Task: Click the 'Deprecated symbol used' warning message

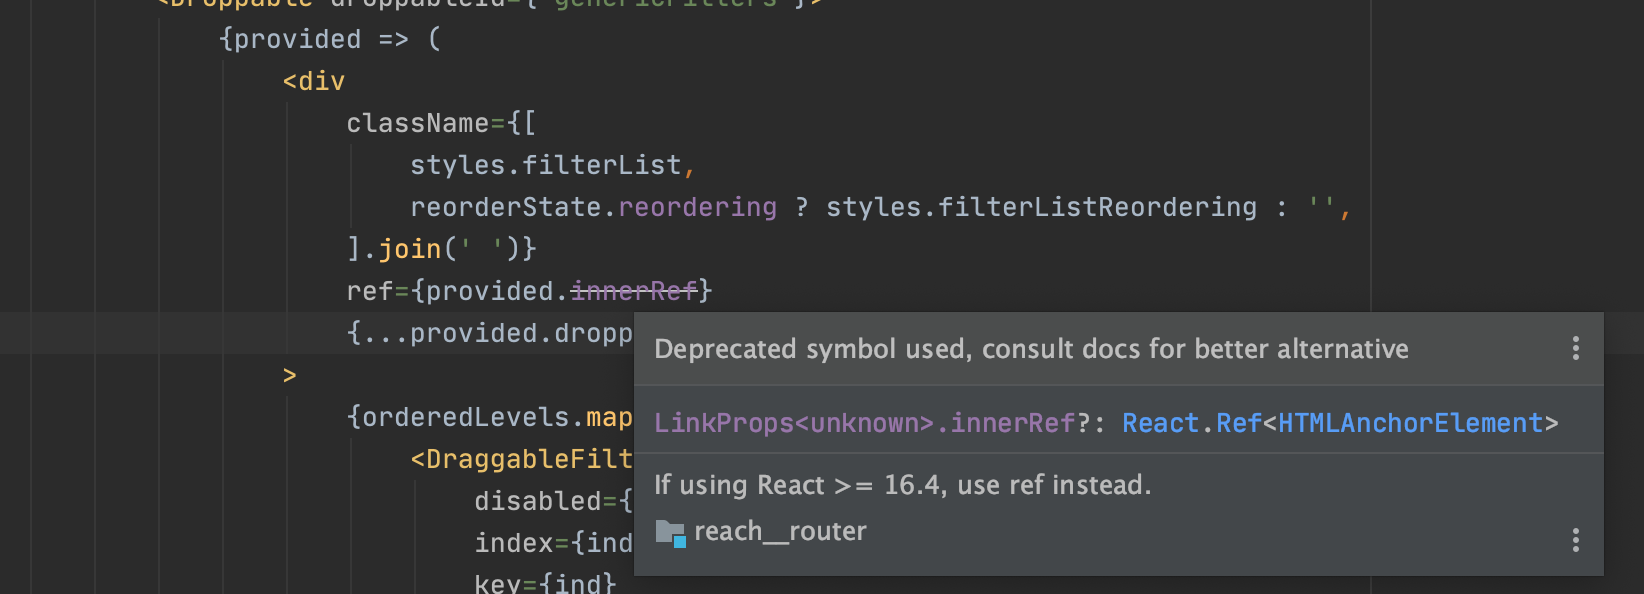Action: [1031, 349]
